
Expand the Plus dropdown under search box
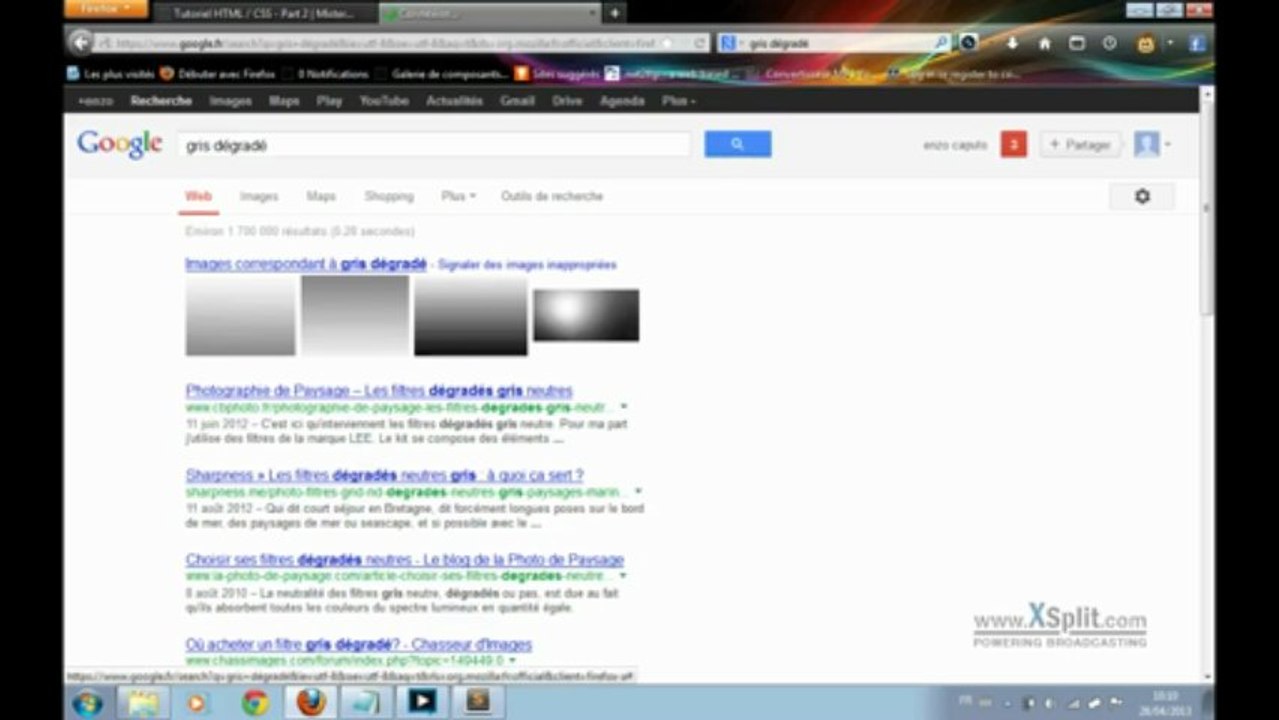tap(458, 196)
